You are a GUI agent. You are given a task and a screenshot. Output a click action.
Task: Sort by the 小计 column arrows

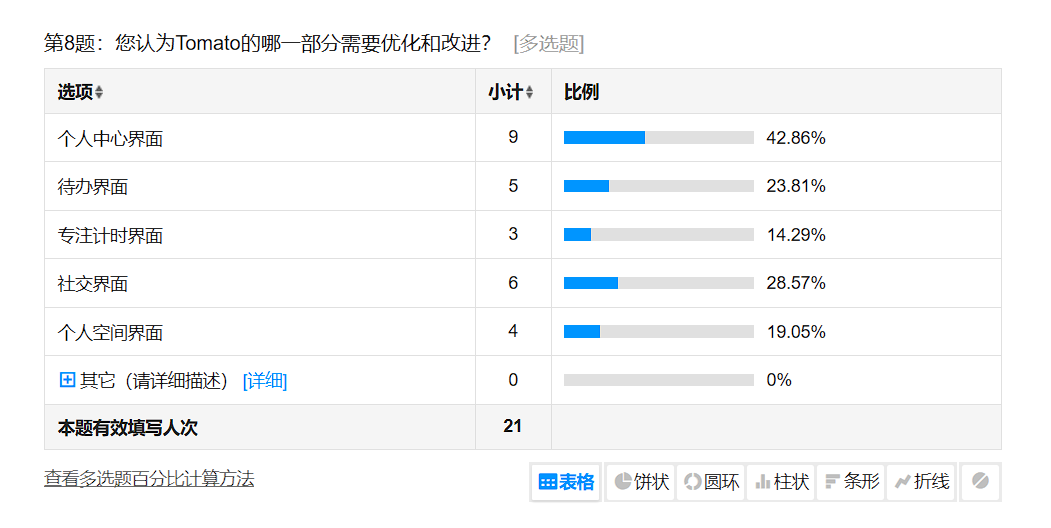[529, 93]
